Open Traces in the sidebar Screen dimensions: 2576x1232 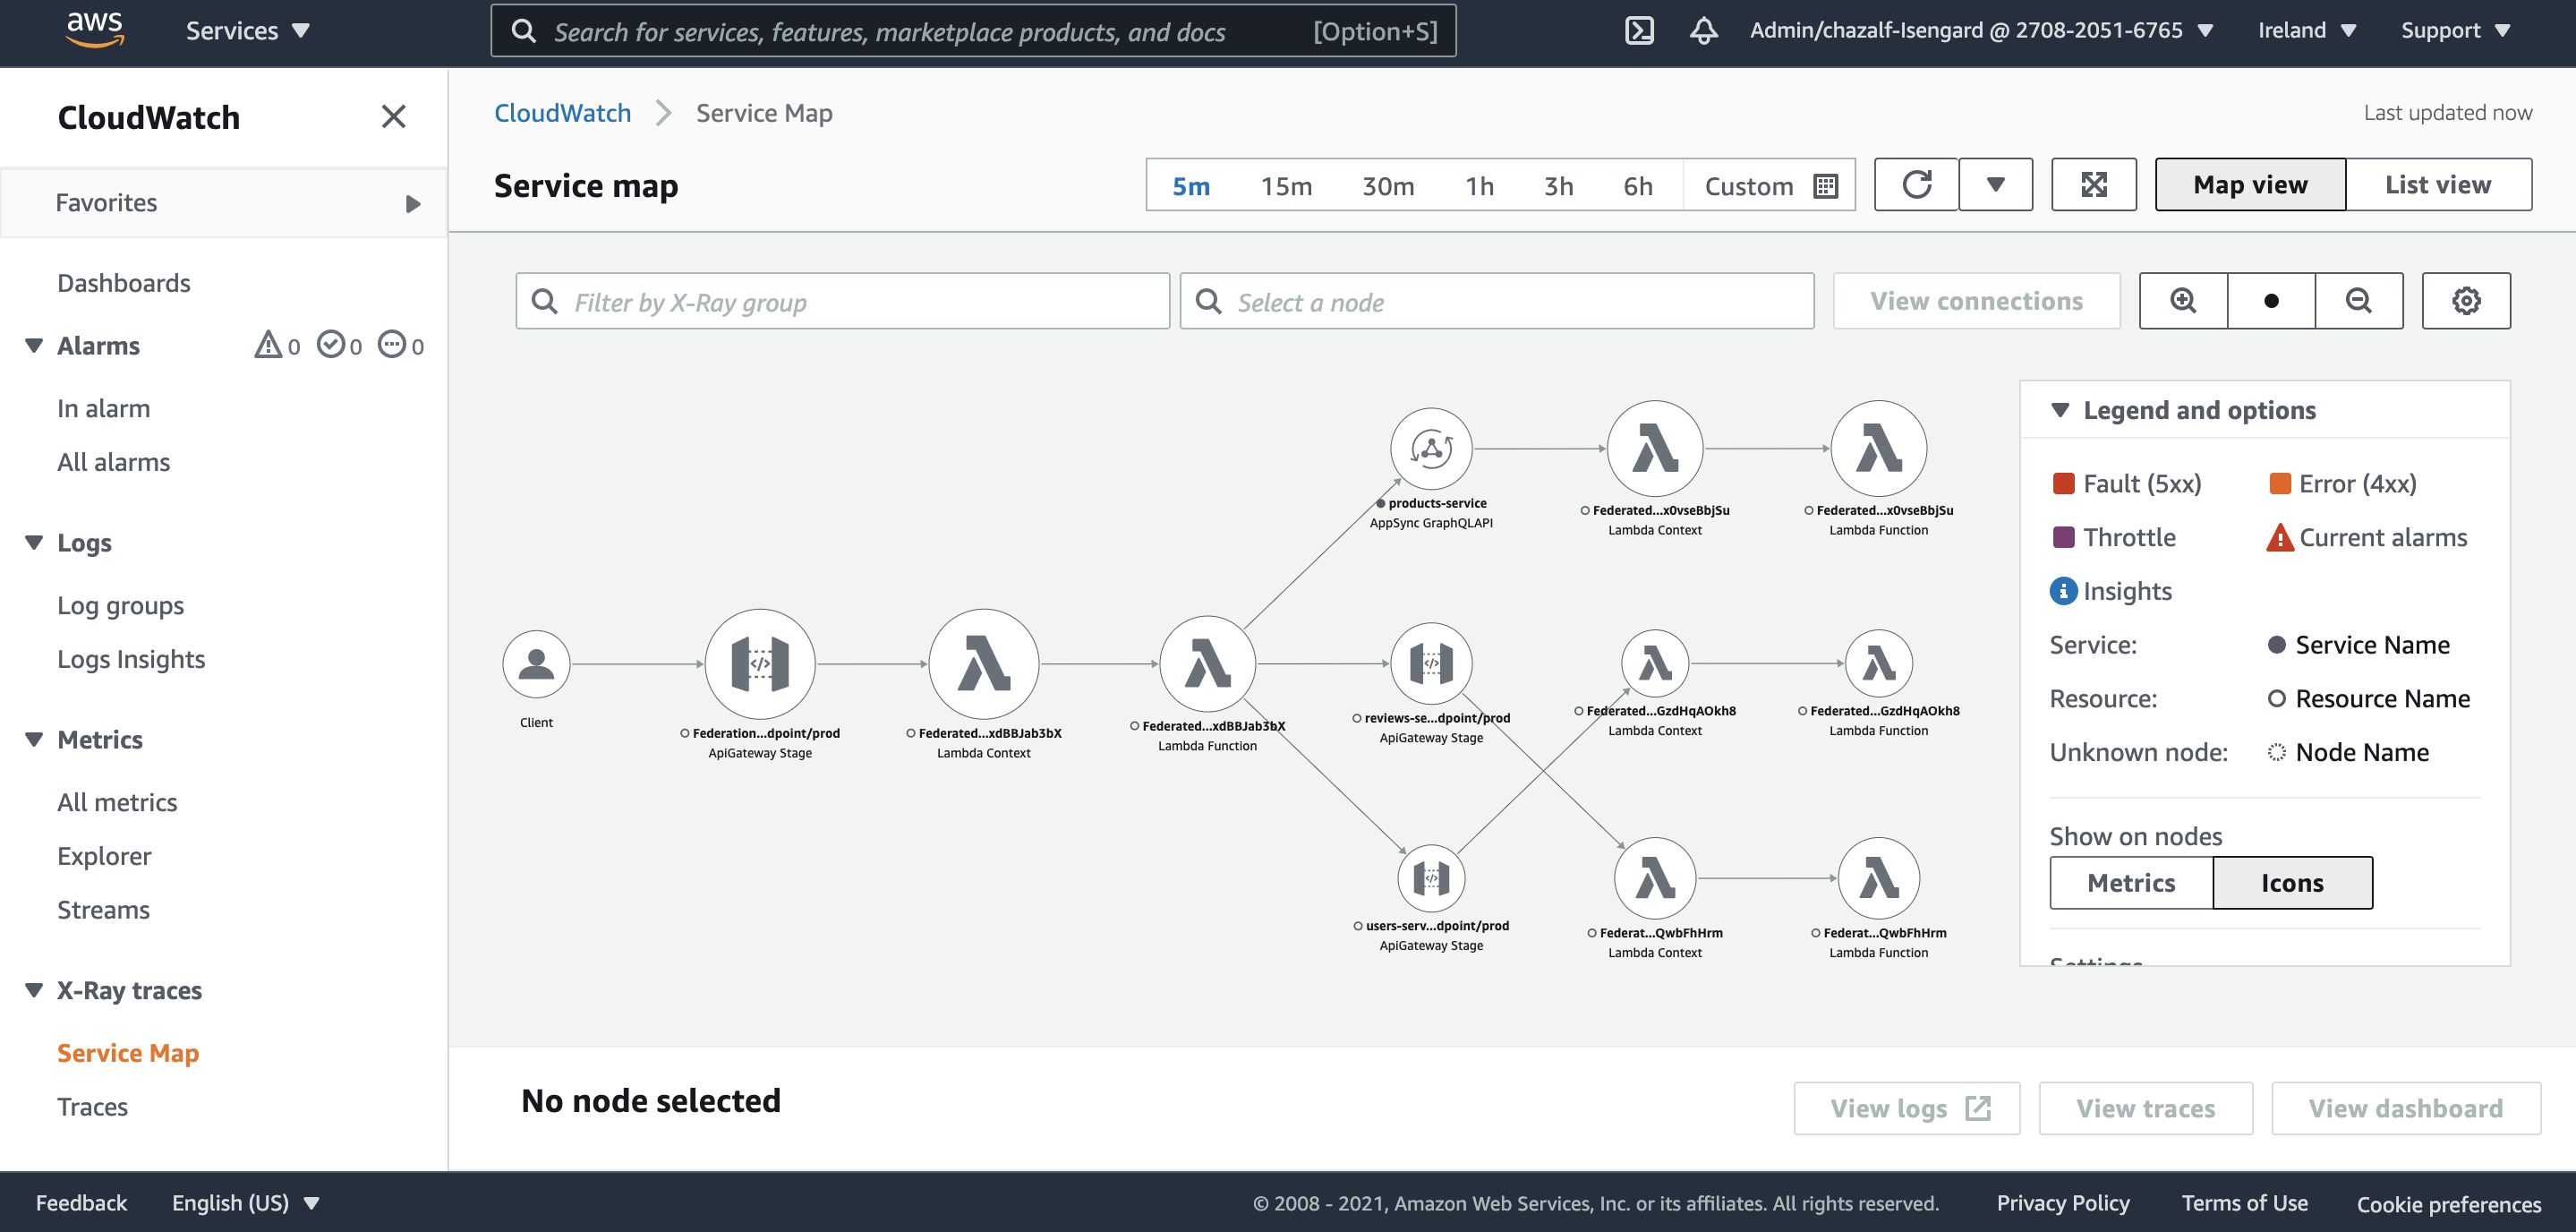[92, 1107]
